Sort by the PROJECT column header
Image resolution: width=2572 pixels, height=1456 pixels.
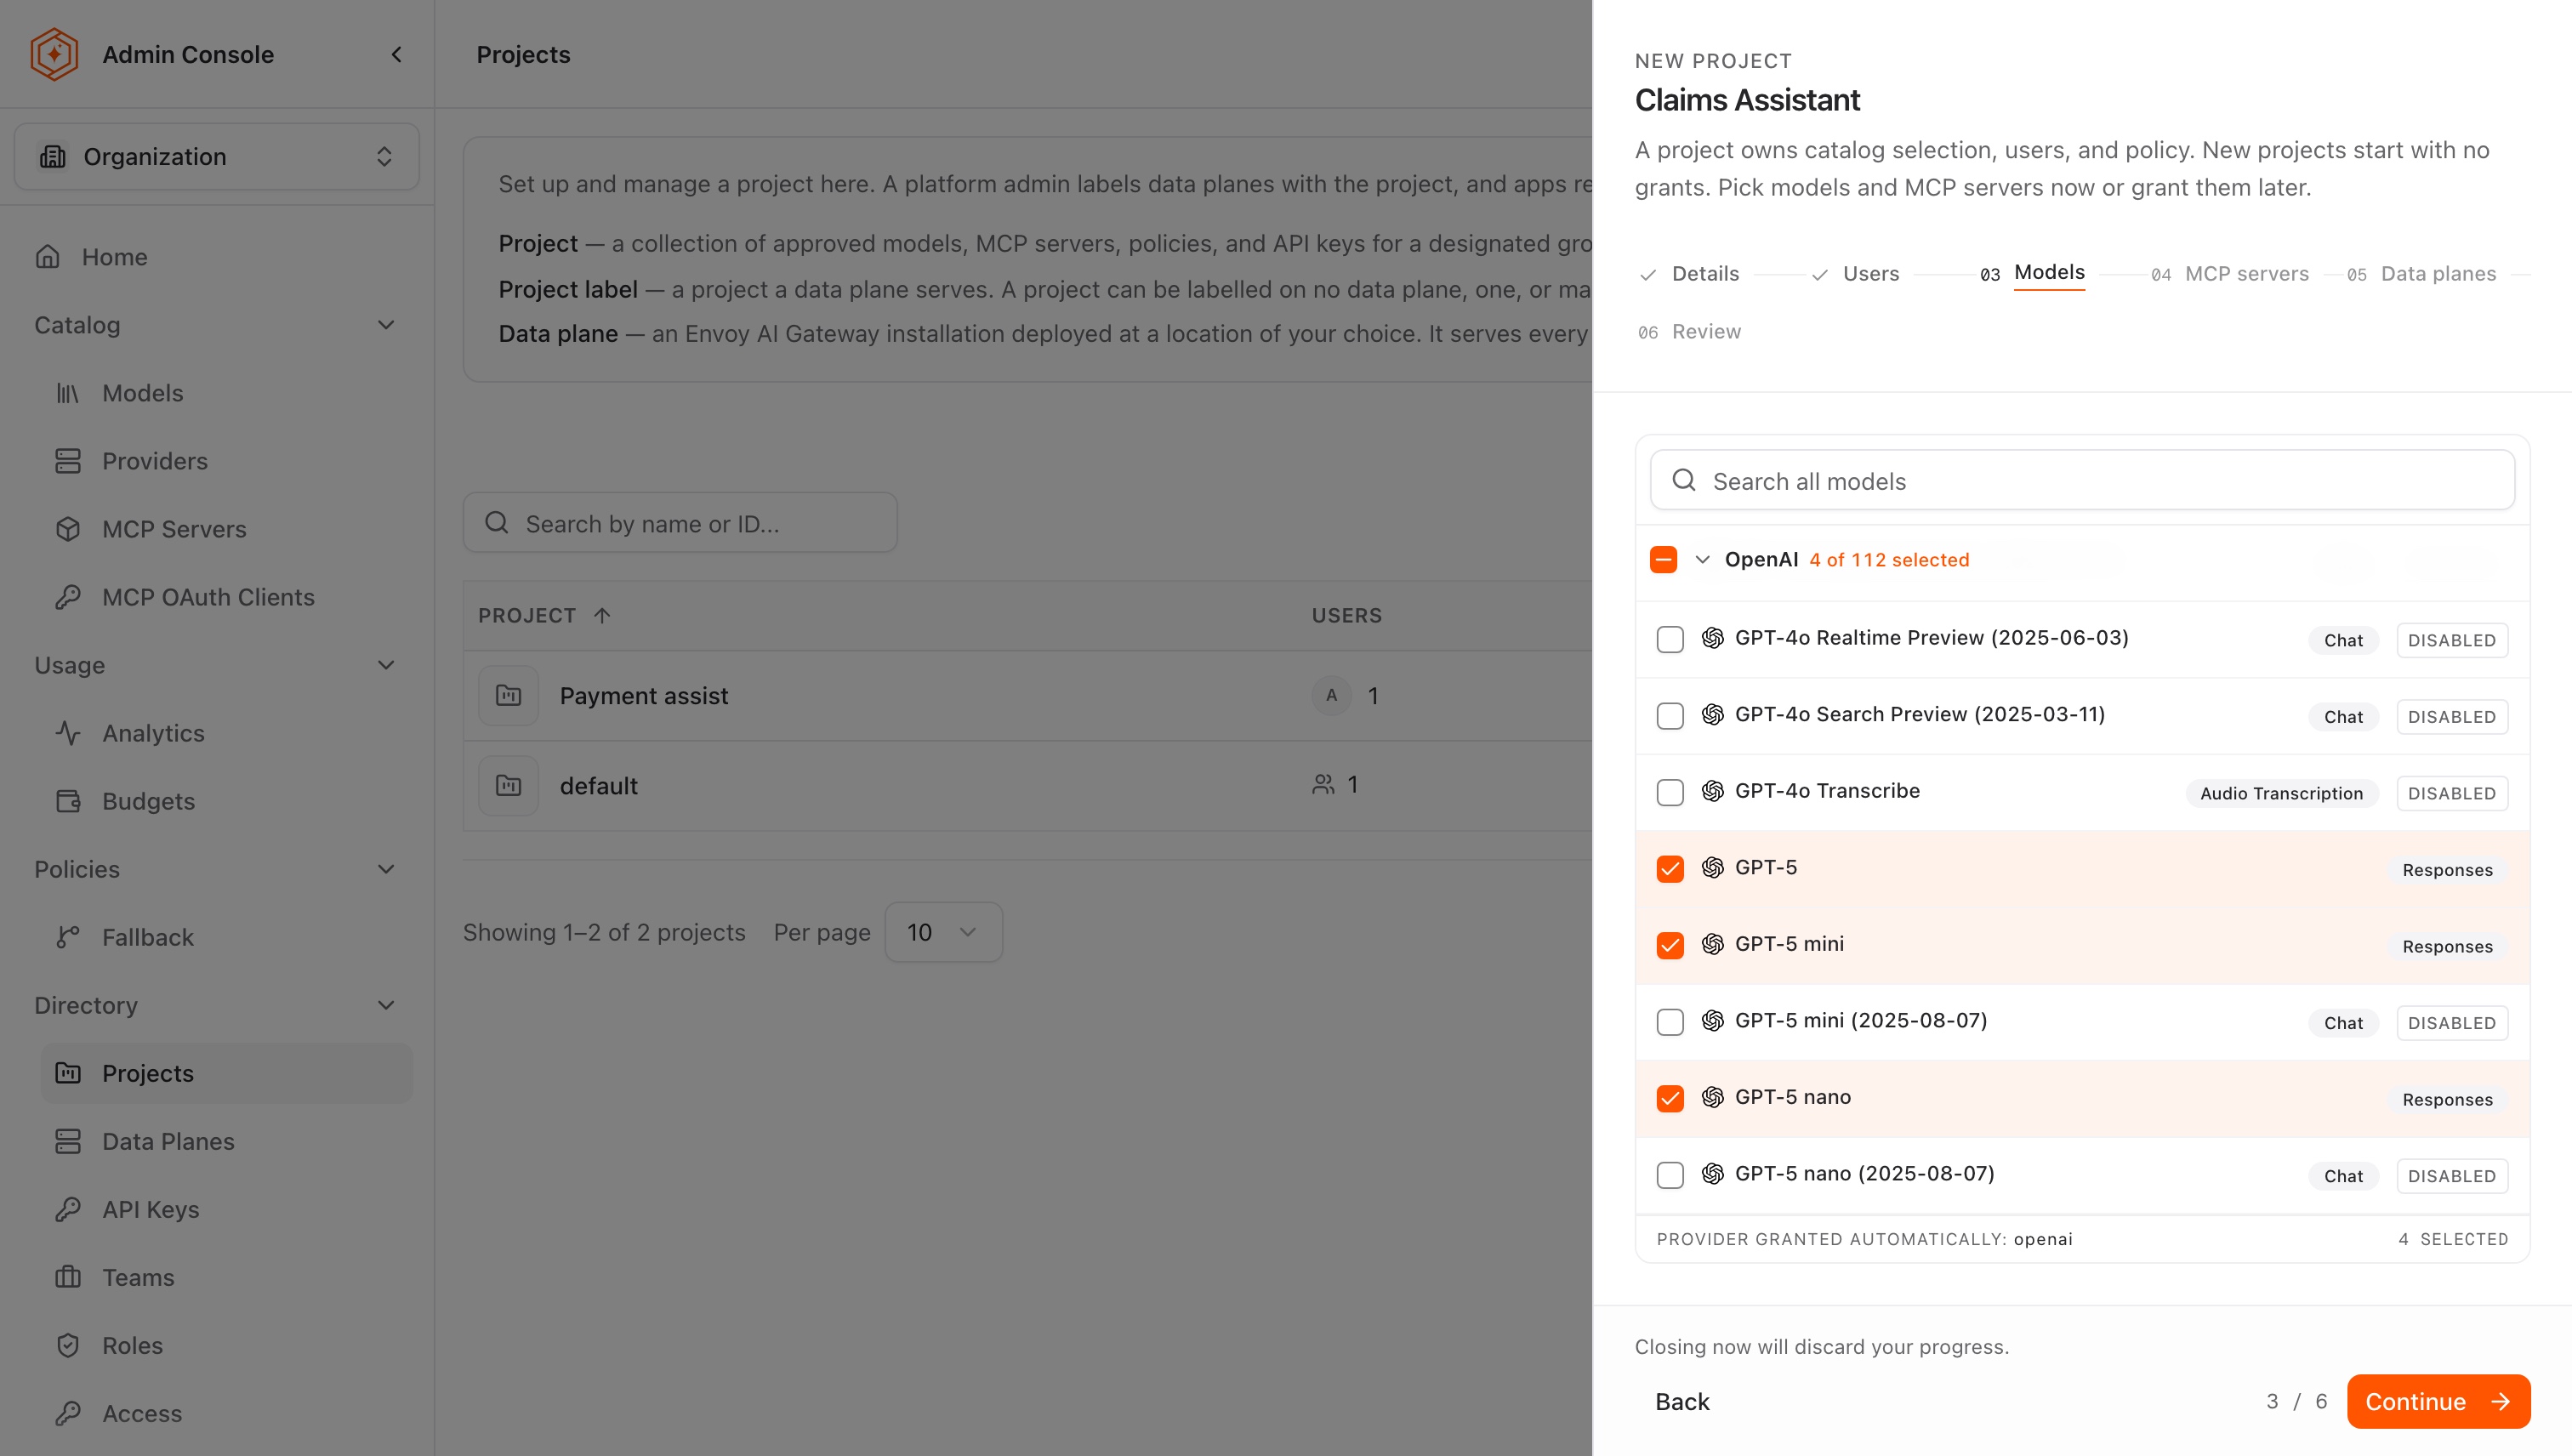pos(544,615)
